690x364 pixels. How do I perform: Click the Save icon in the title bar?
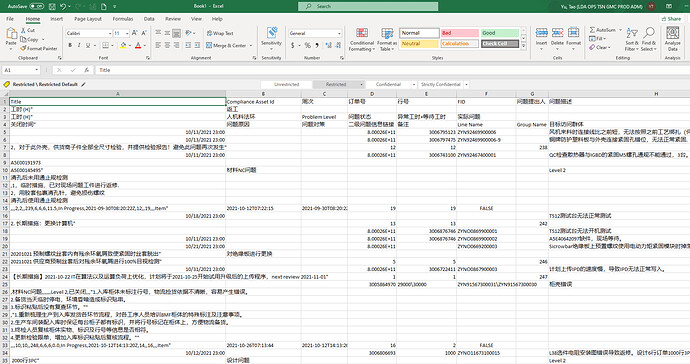coord(52,7)
